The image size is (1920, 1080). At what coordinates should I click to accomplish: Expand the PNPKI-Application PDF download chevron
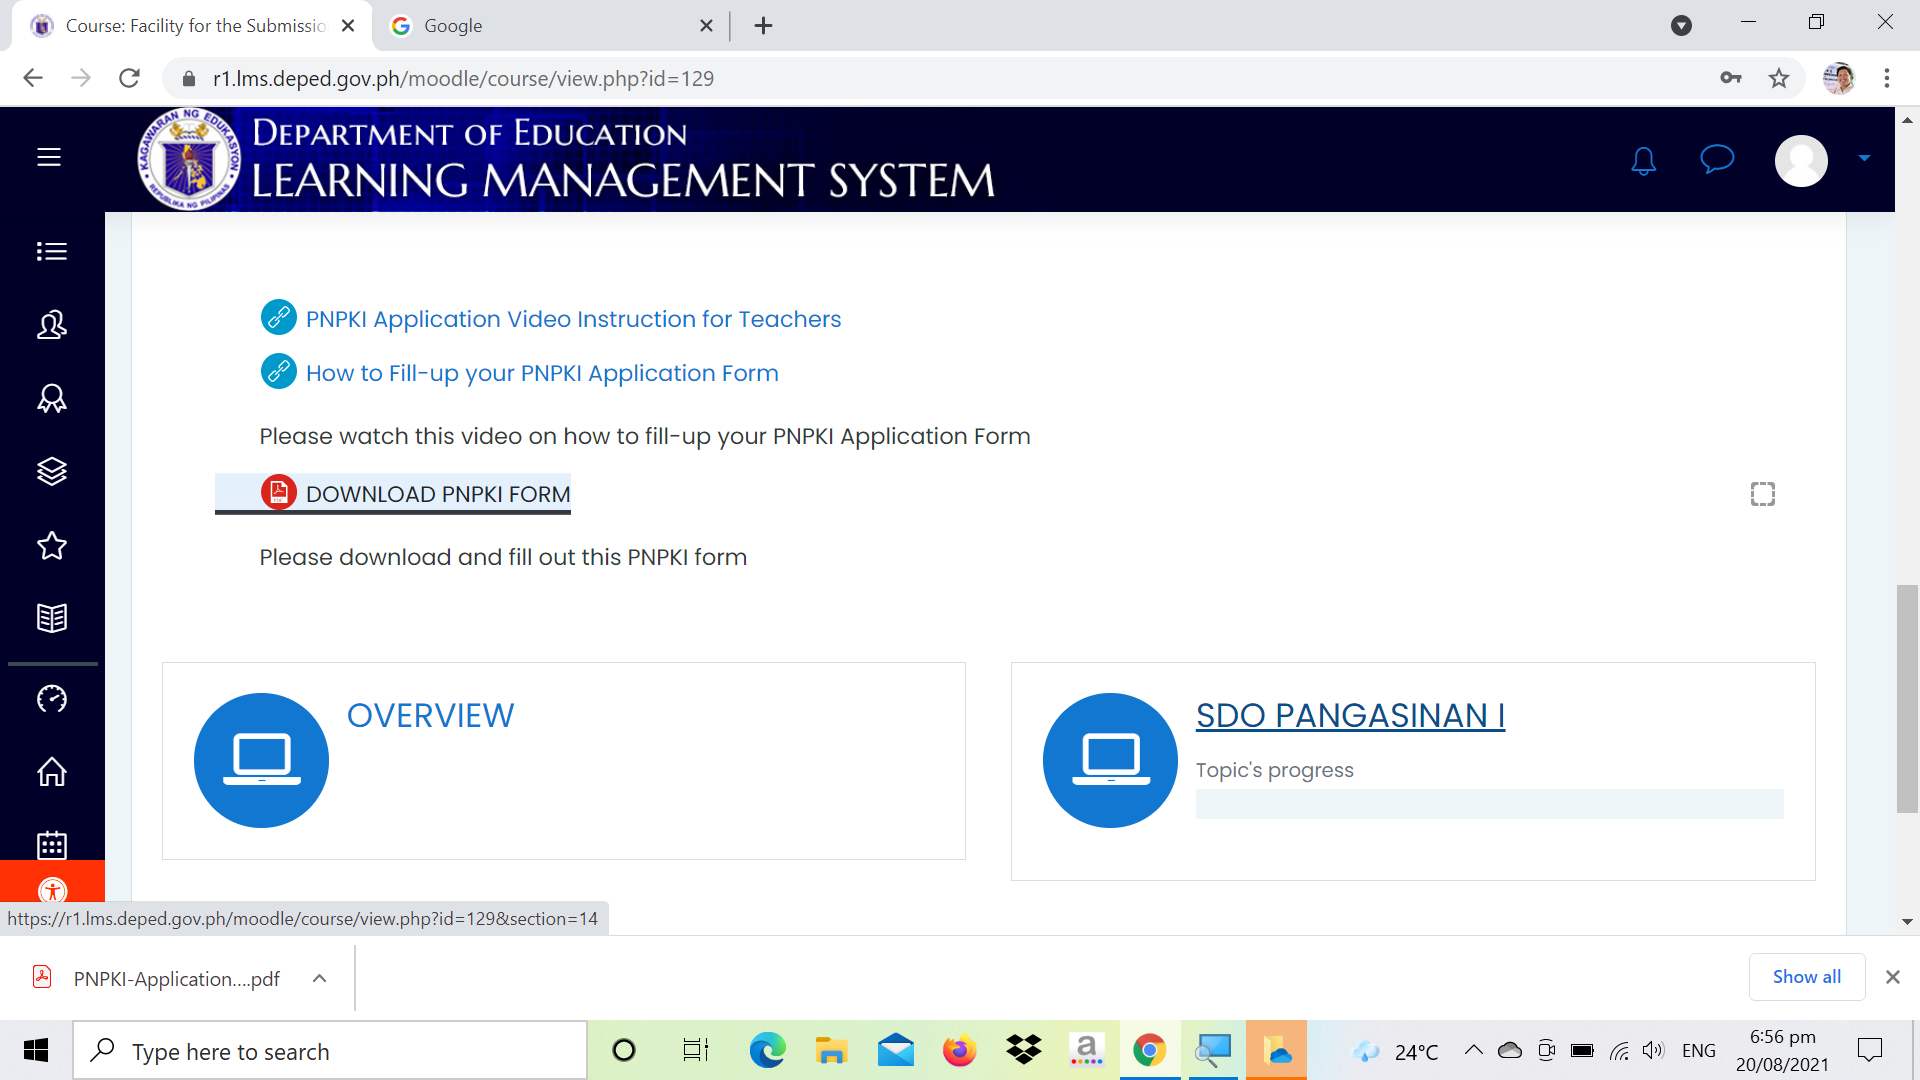pos(319,978)
